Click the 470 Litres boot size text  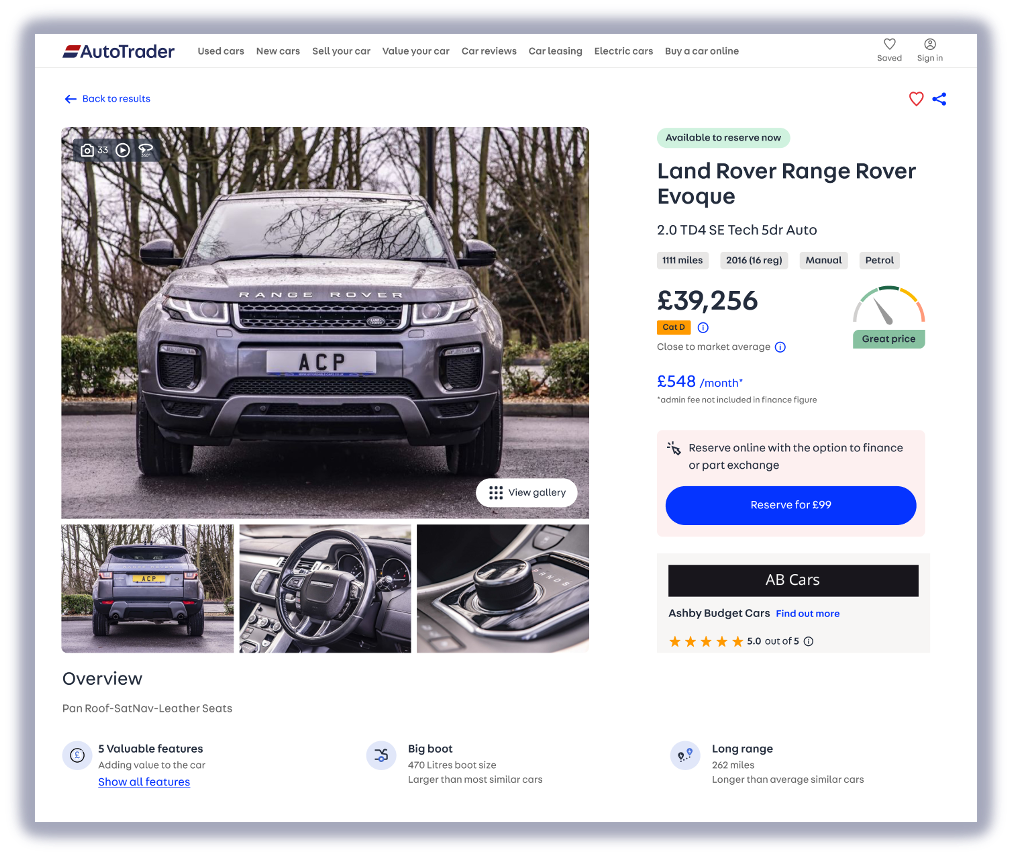tap(452, 765)
